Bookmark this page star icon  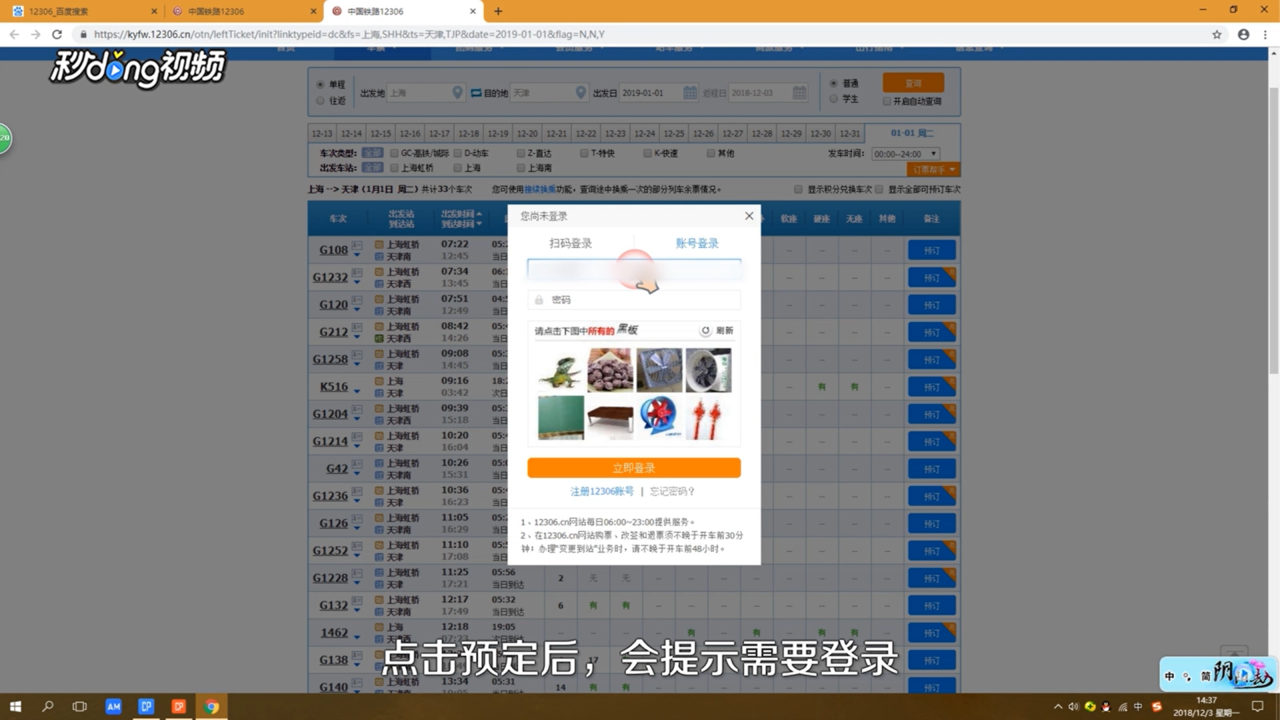[x=1217, y=34]
